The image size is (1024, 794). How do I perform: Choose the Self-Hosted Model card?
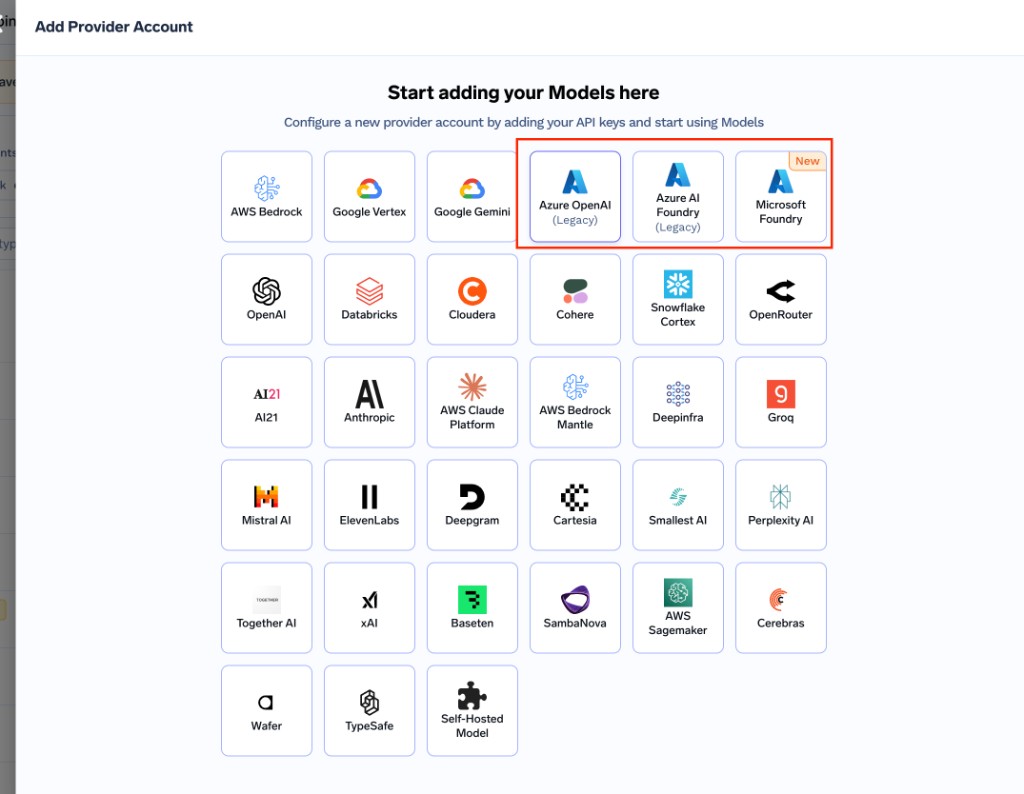(x=472, y=710)
